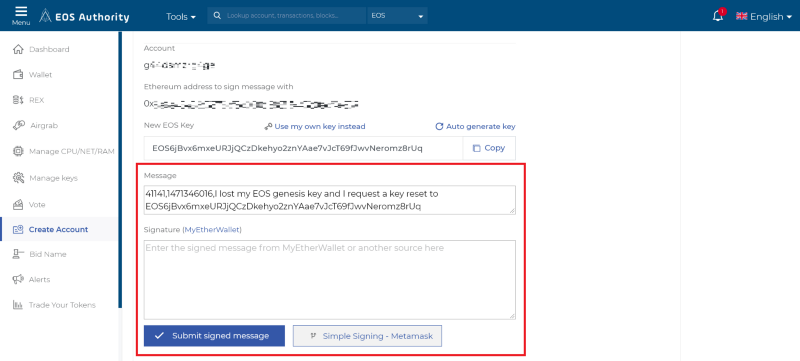This screenshot has height=361, width=800.
Task: Click Auto generate key link
Action: [x=481, y=126]
